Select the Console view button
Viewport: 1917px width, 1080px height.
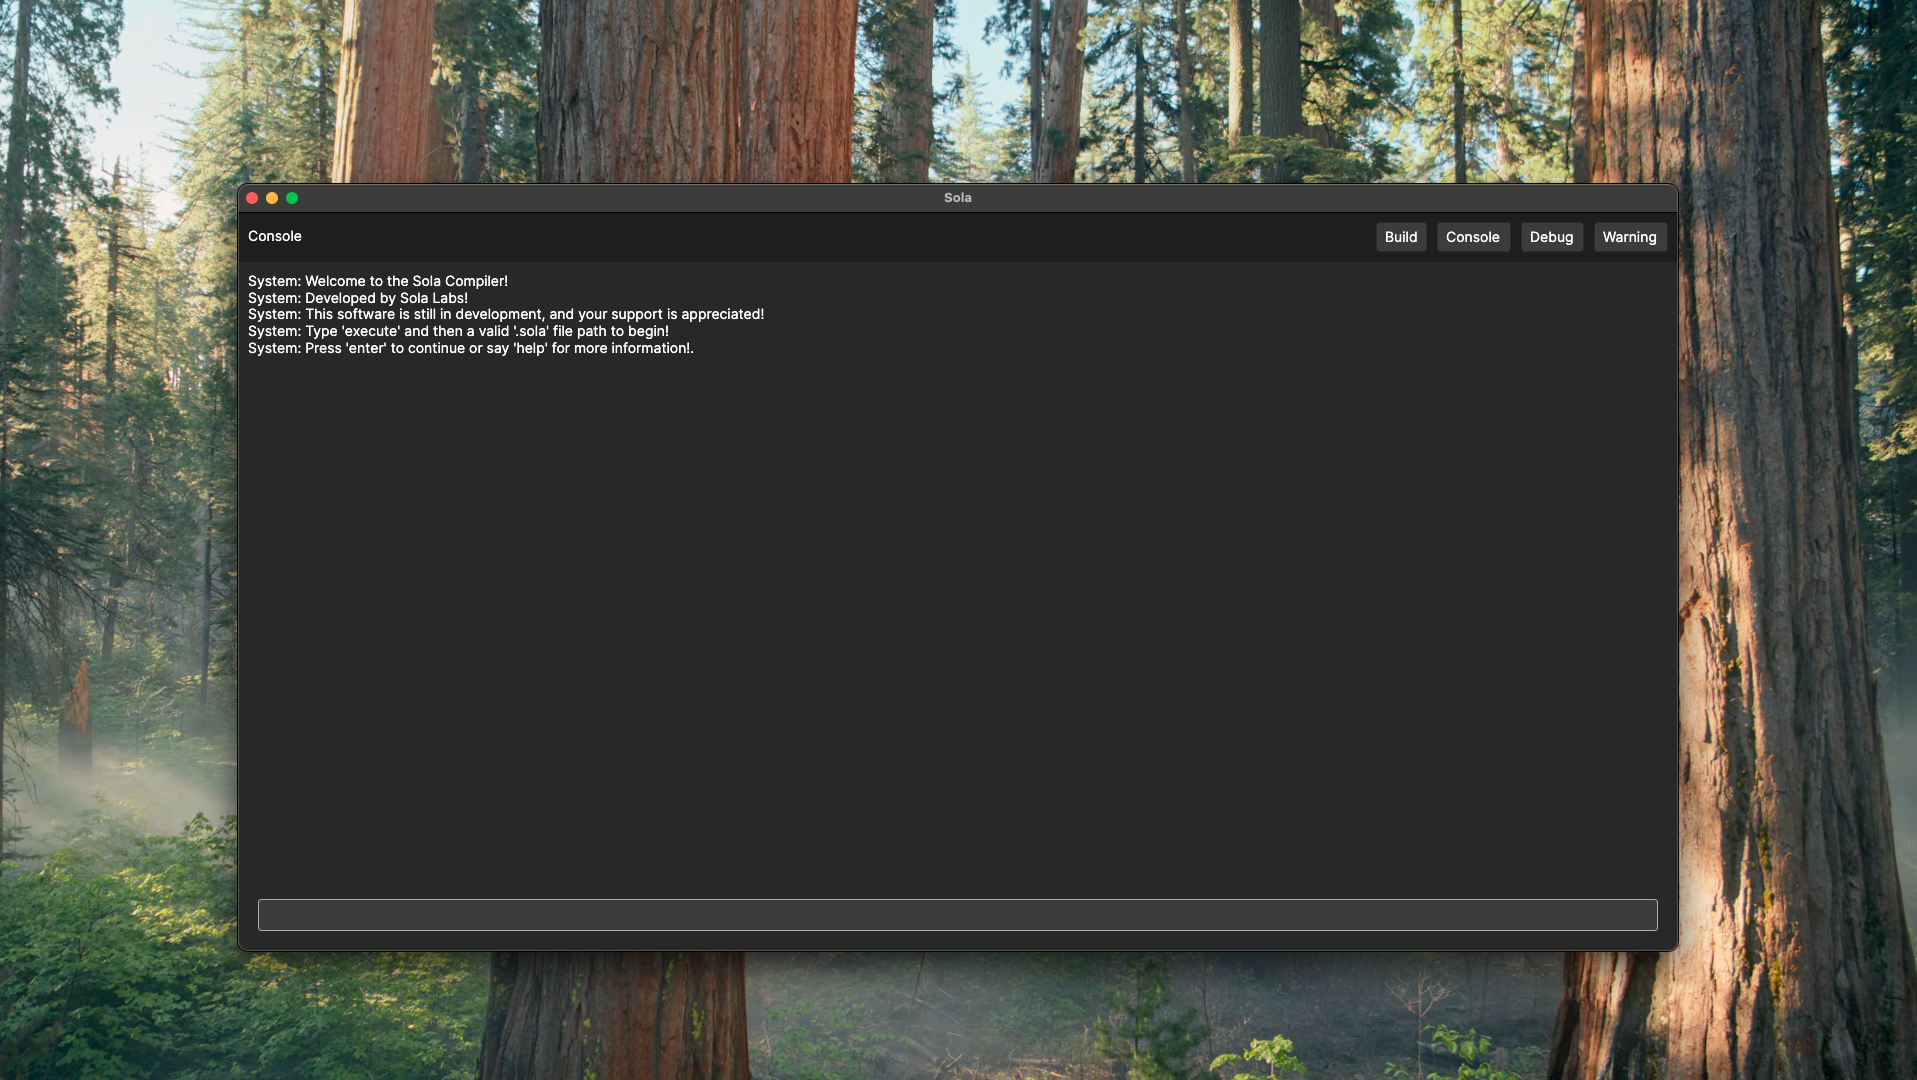1473,237
